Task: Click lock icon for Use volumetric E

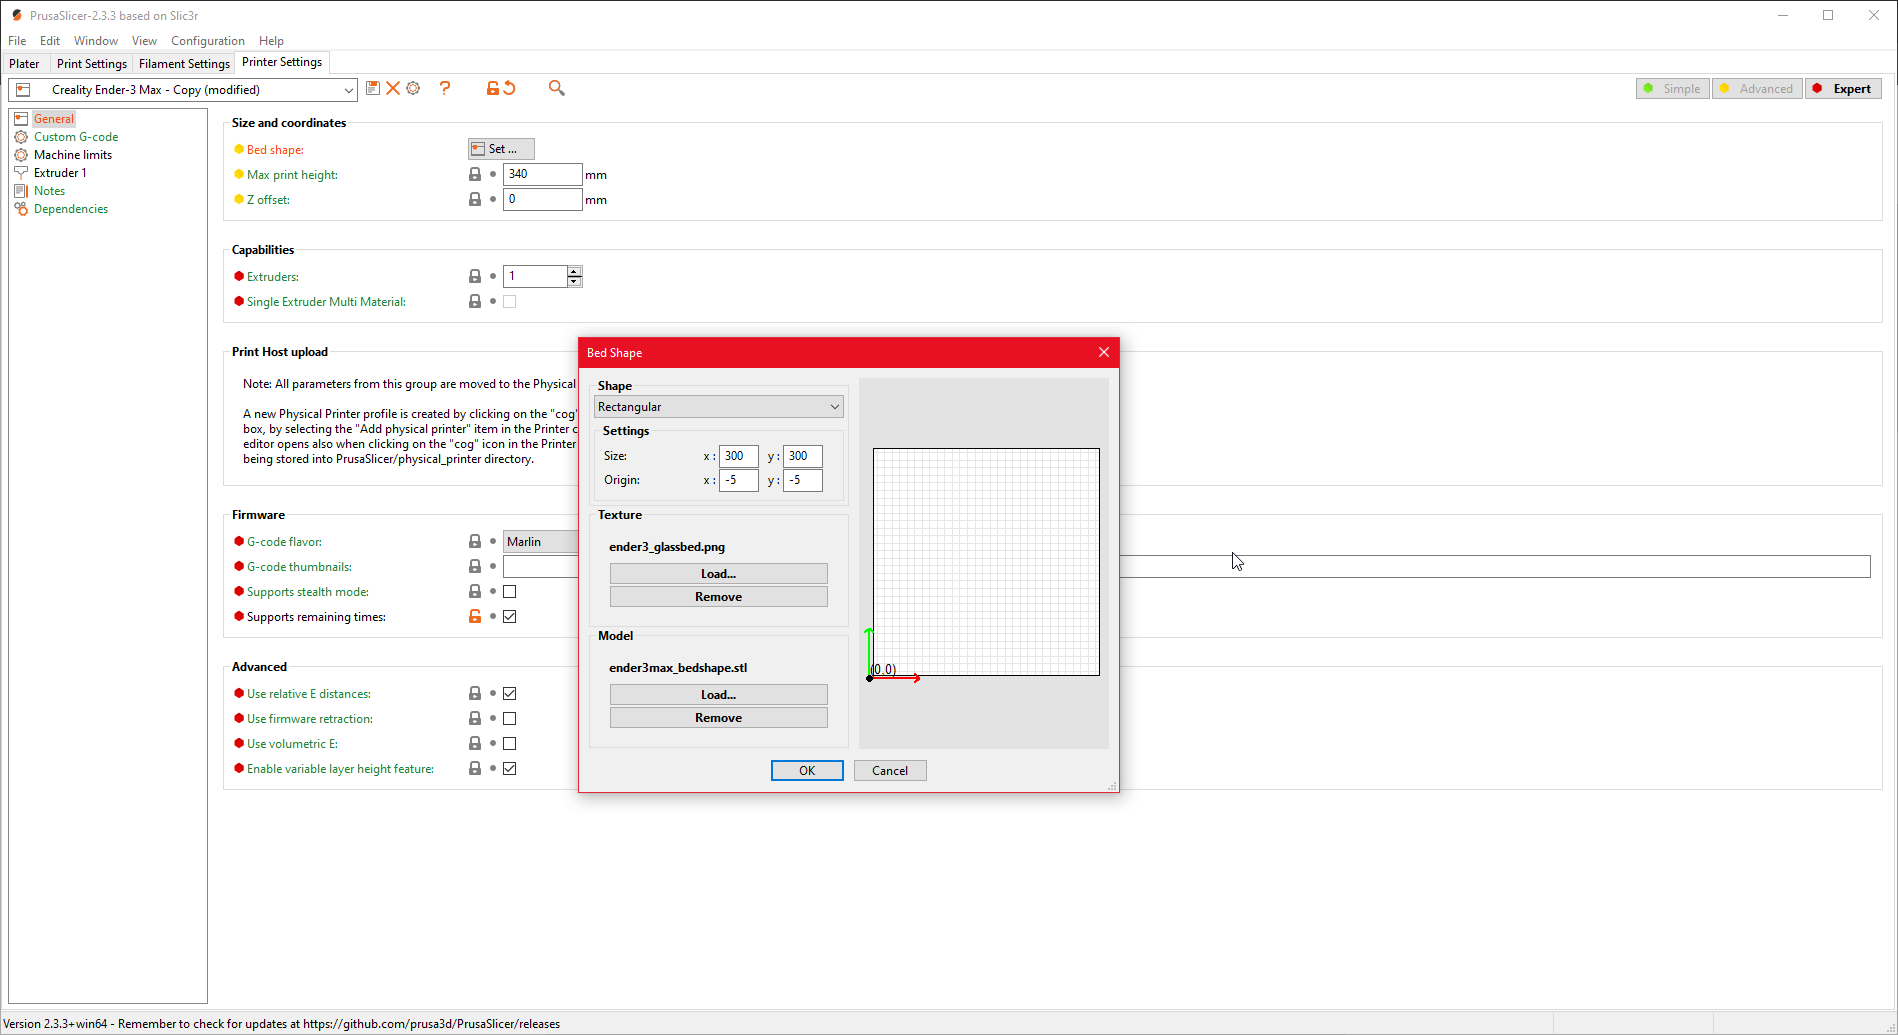Action: 475,743
